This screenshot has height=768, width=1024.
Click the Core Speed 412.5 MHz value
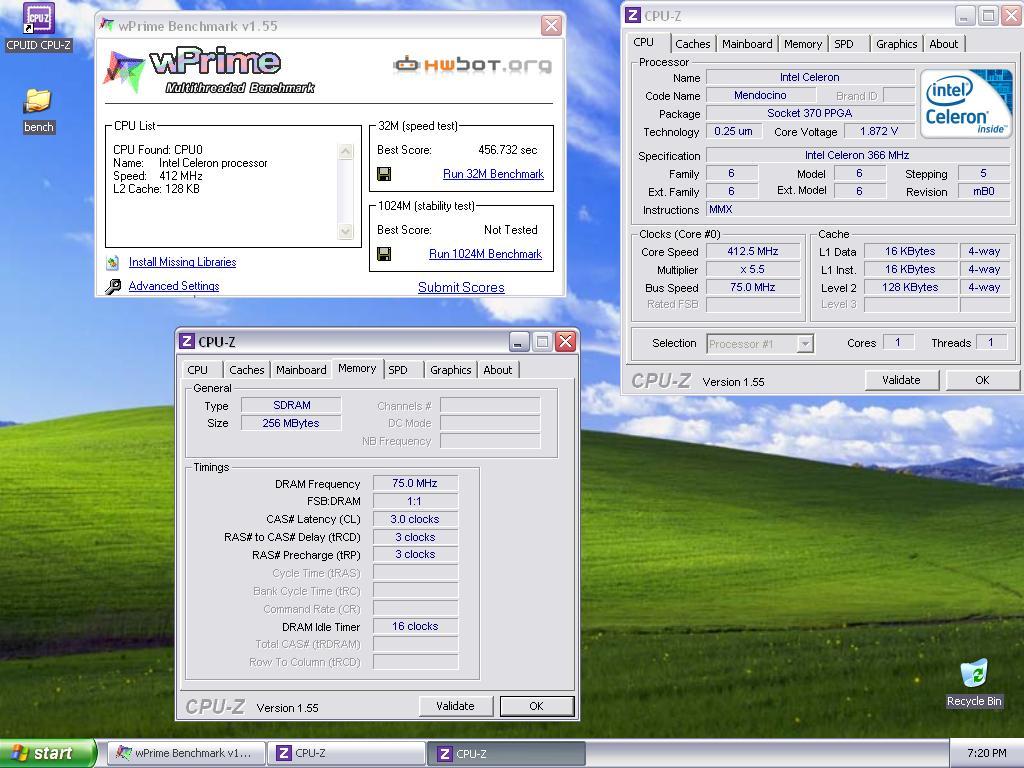coord(753,251)
